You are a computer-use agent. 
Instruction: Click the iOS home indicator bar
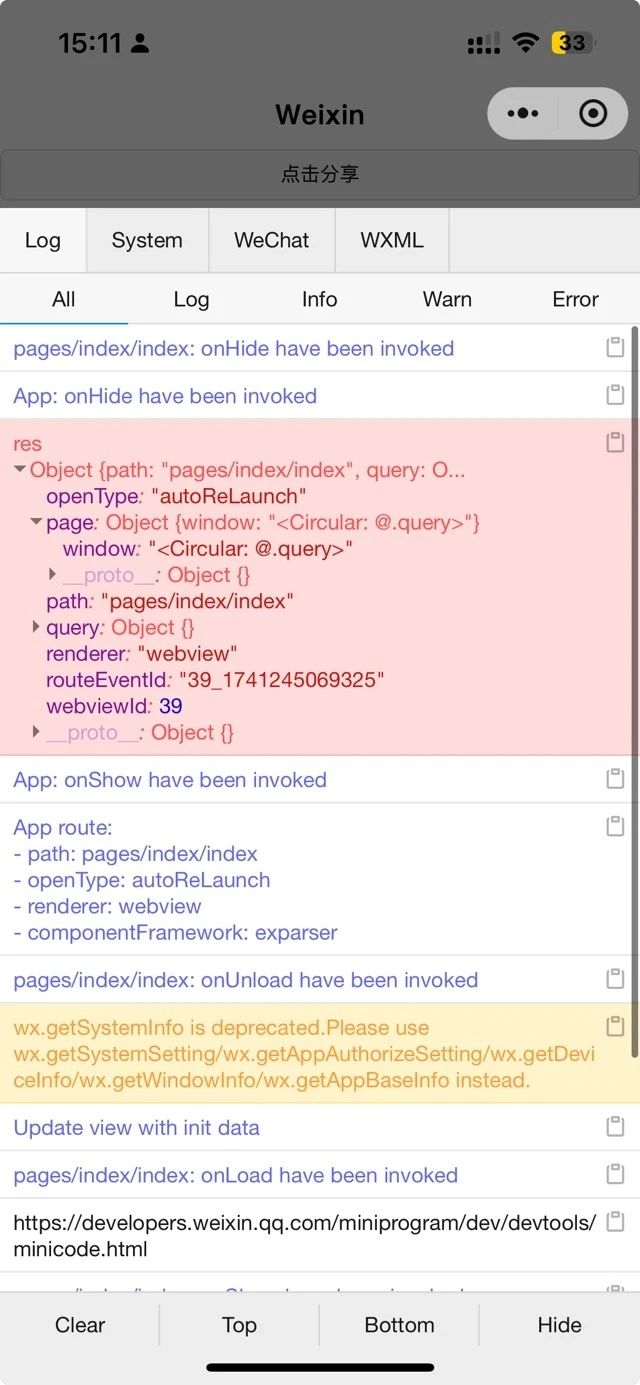point(320,1367)
